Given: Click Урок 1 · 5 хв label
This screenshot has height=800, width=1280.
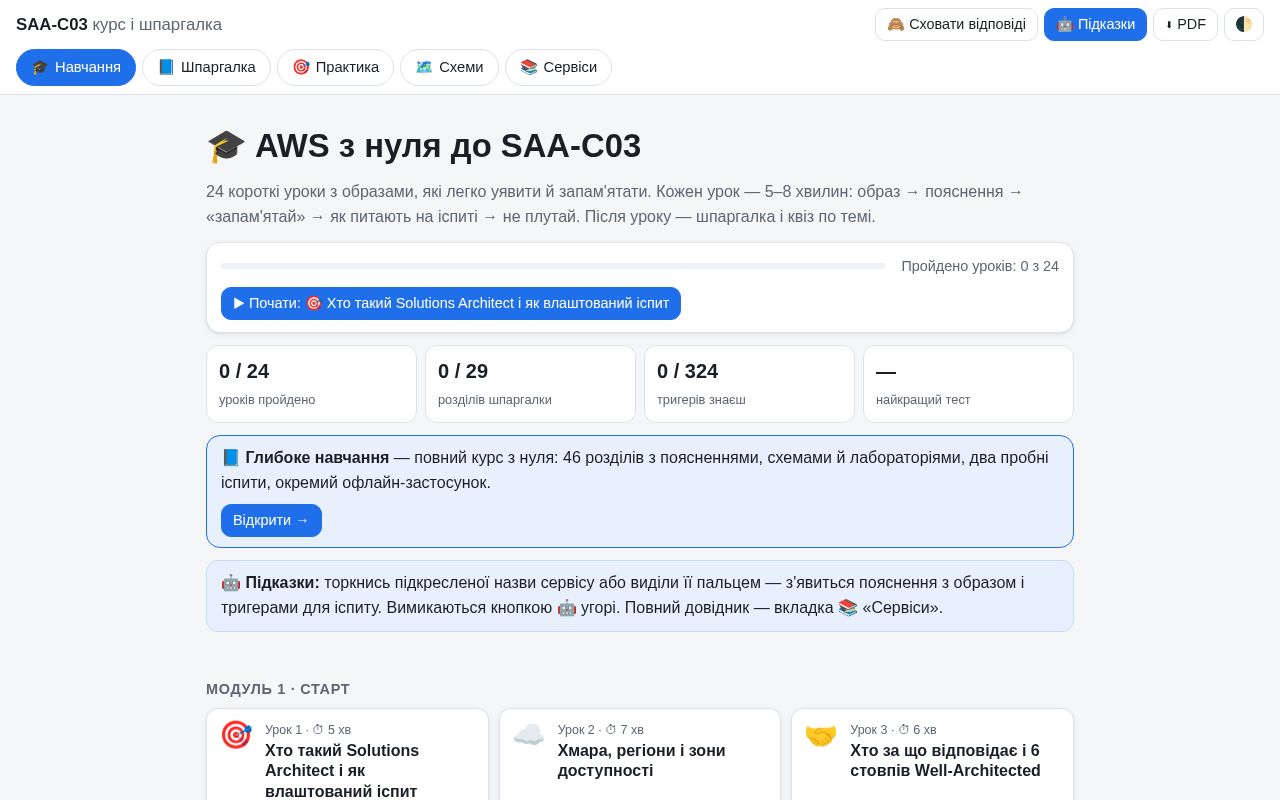Looking at the screenshot, I should 308,730.
